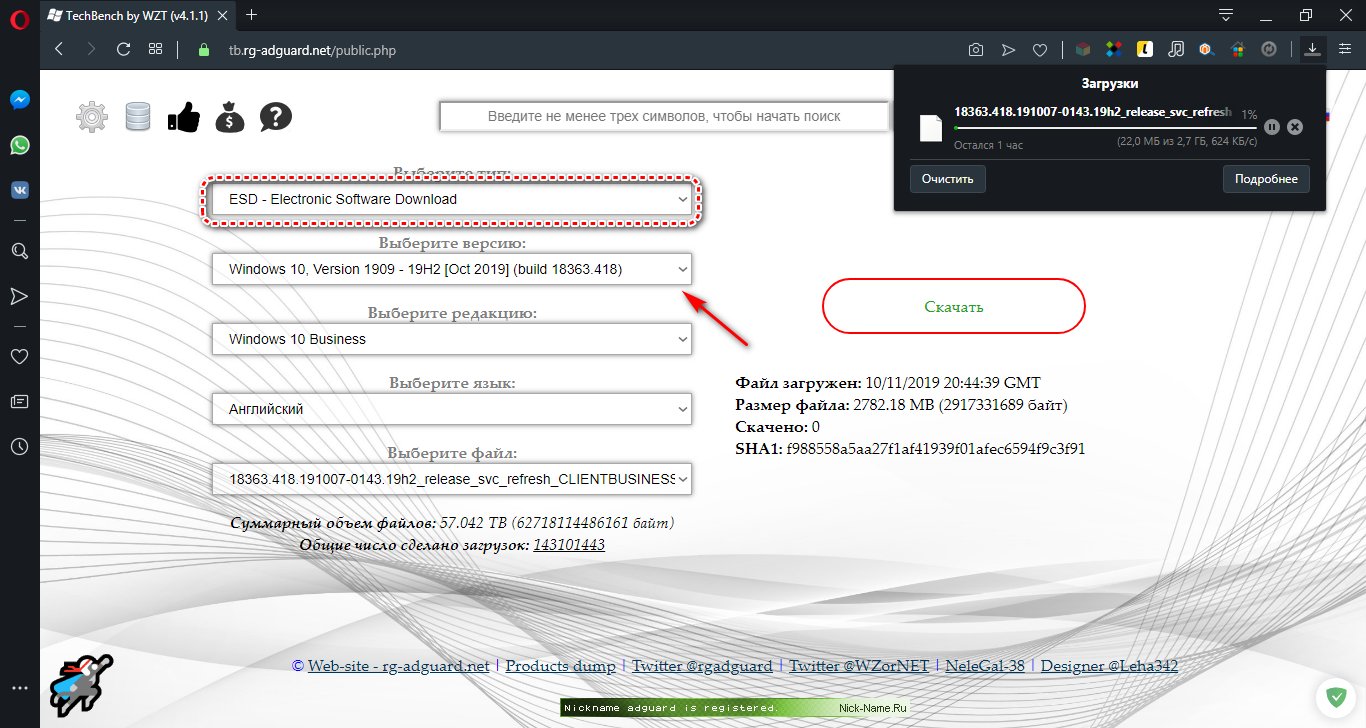
Task: Click the database icon on the page
Action: 137,117
